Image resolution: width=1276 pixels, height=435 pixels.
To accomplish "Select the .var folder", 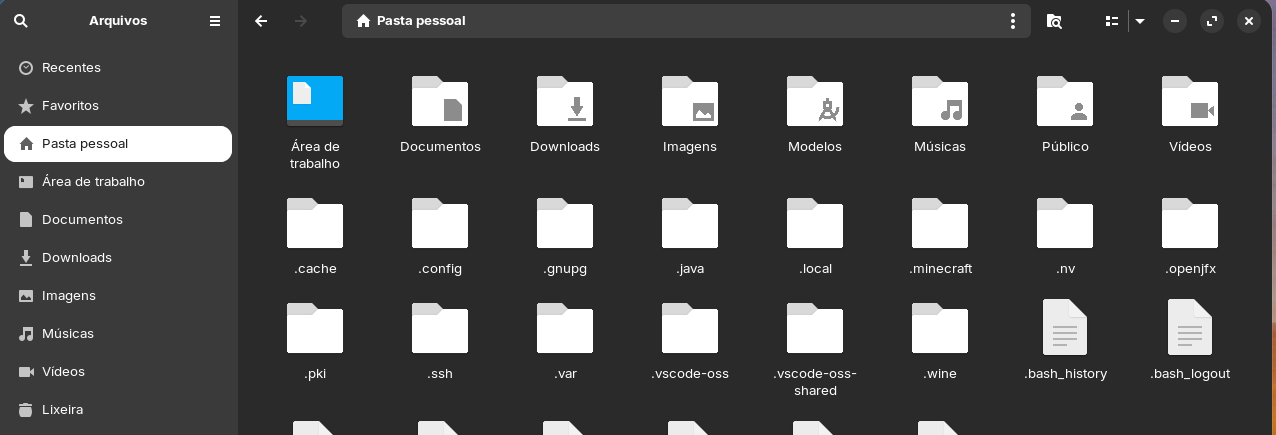I will point(565,328).
